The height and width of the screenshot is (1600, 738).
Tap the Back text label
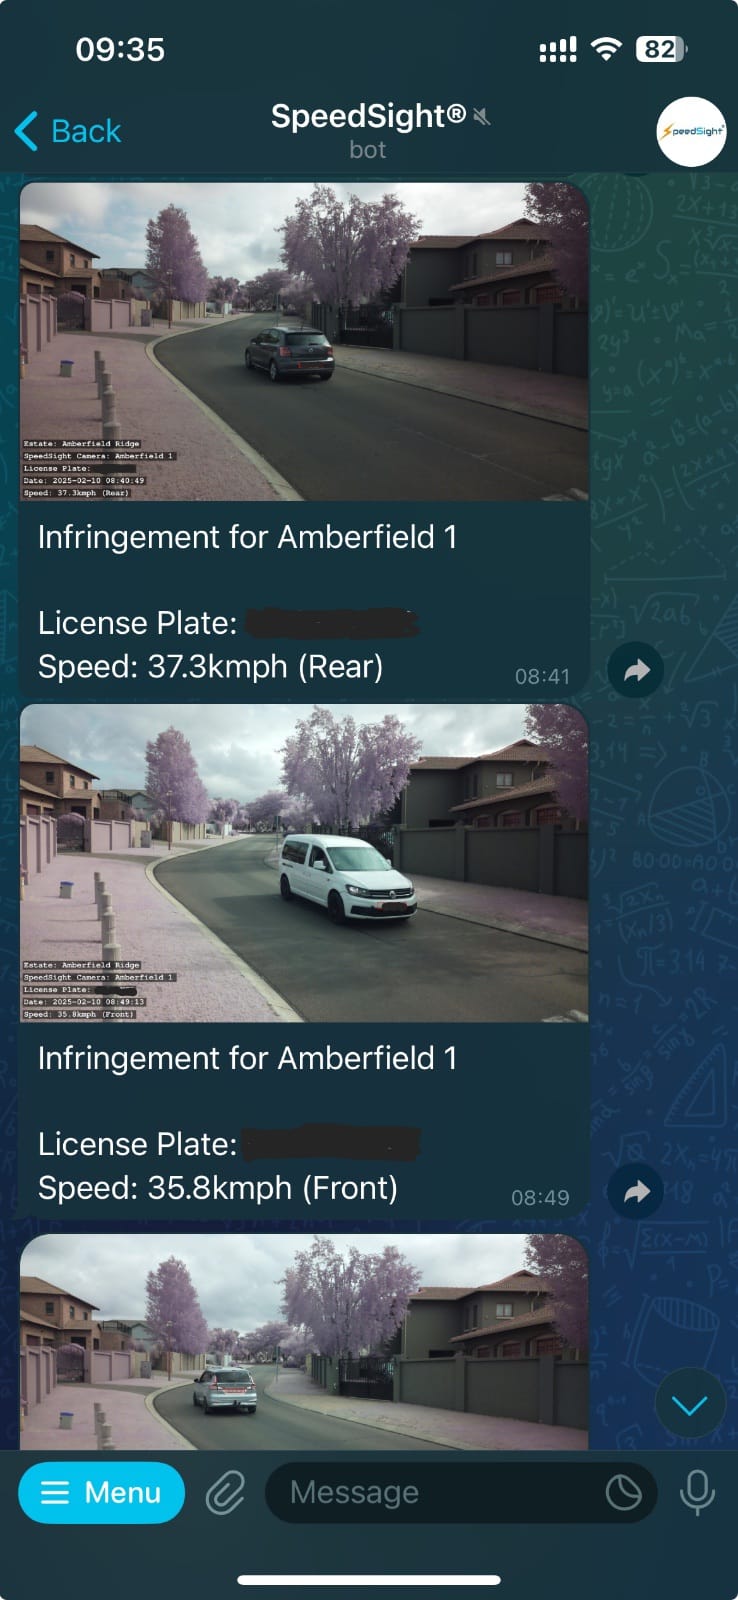click(86, 131)
